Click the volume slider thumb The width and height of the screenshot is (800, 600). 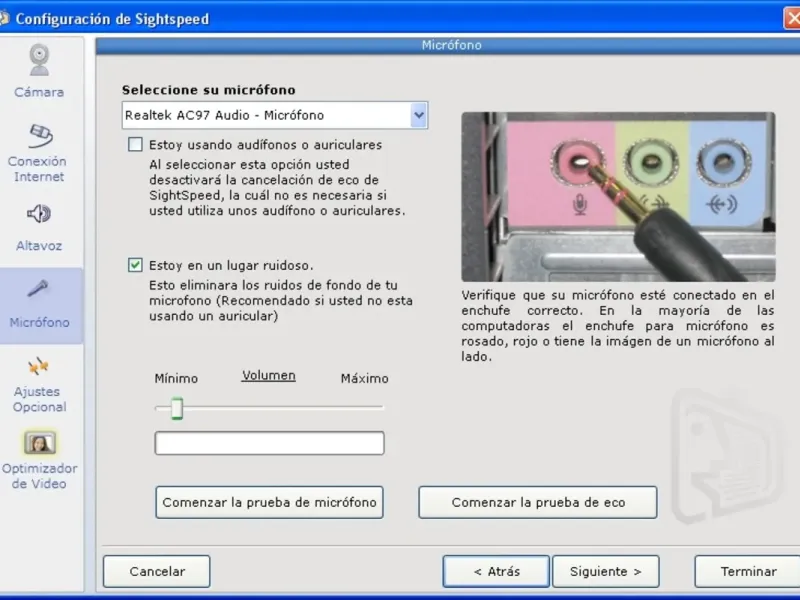177,408
